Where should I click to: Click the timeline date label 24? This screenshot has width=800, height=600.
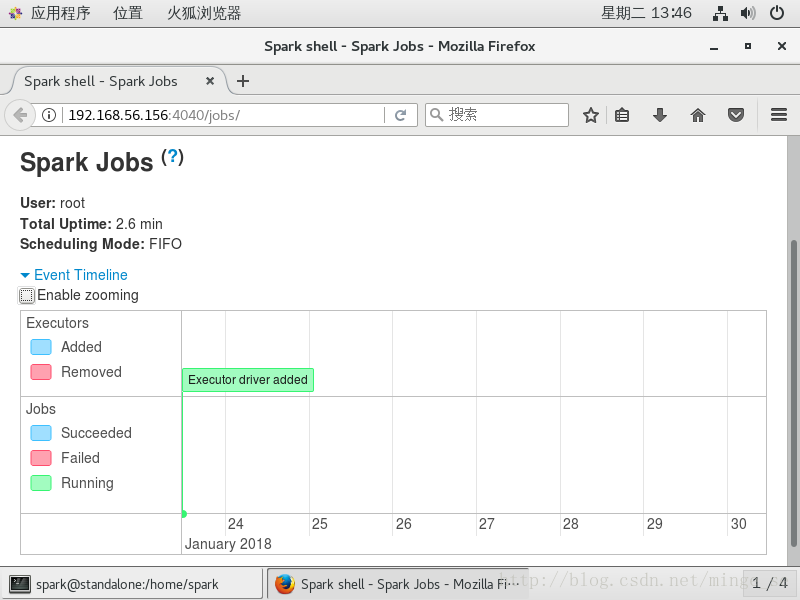click(x=236, y=524)
